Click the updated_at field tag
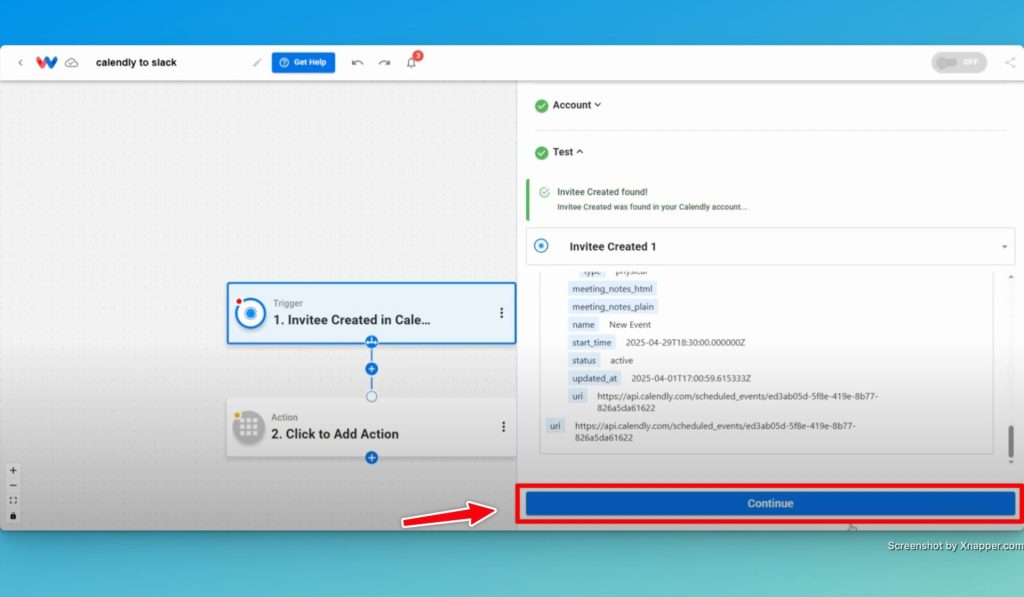The height and width of the screenshot is (597, 1024). [x=594, y=378]
